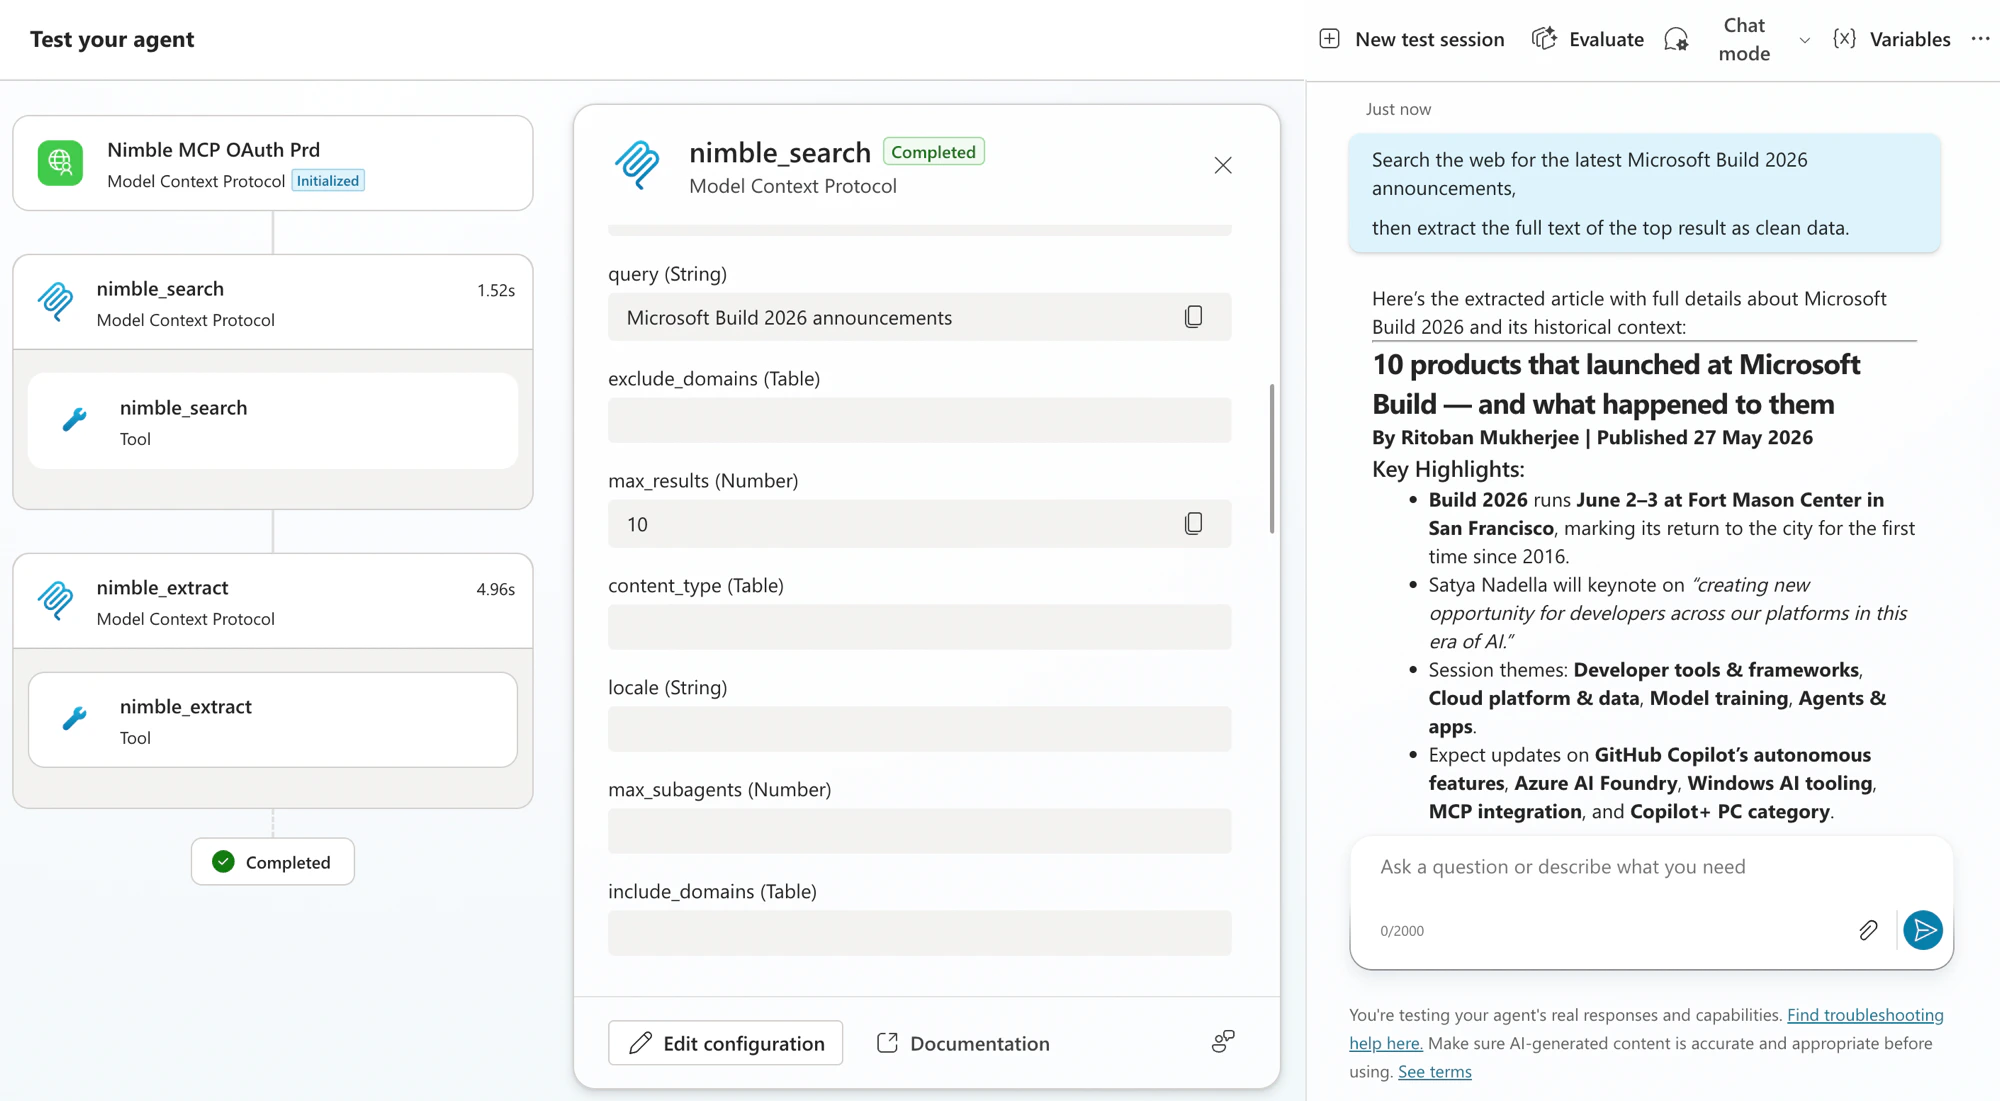This screenshot has height=1101, width=2000.
Task: Click the Completed badge next to nimble_search title
Action: (933, 152)
